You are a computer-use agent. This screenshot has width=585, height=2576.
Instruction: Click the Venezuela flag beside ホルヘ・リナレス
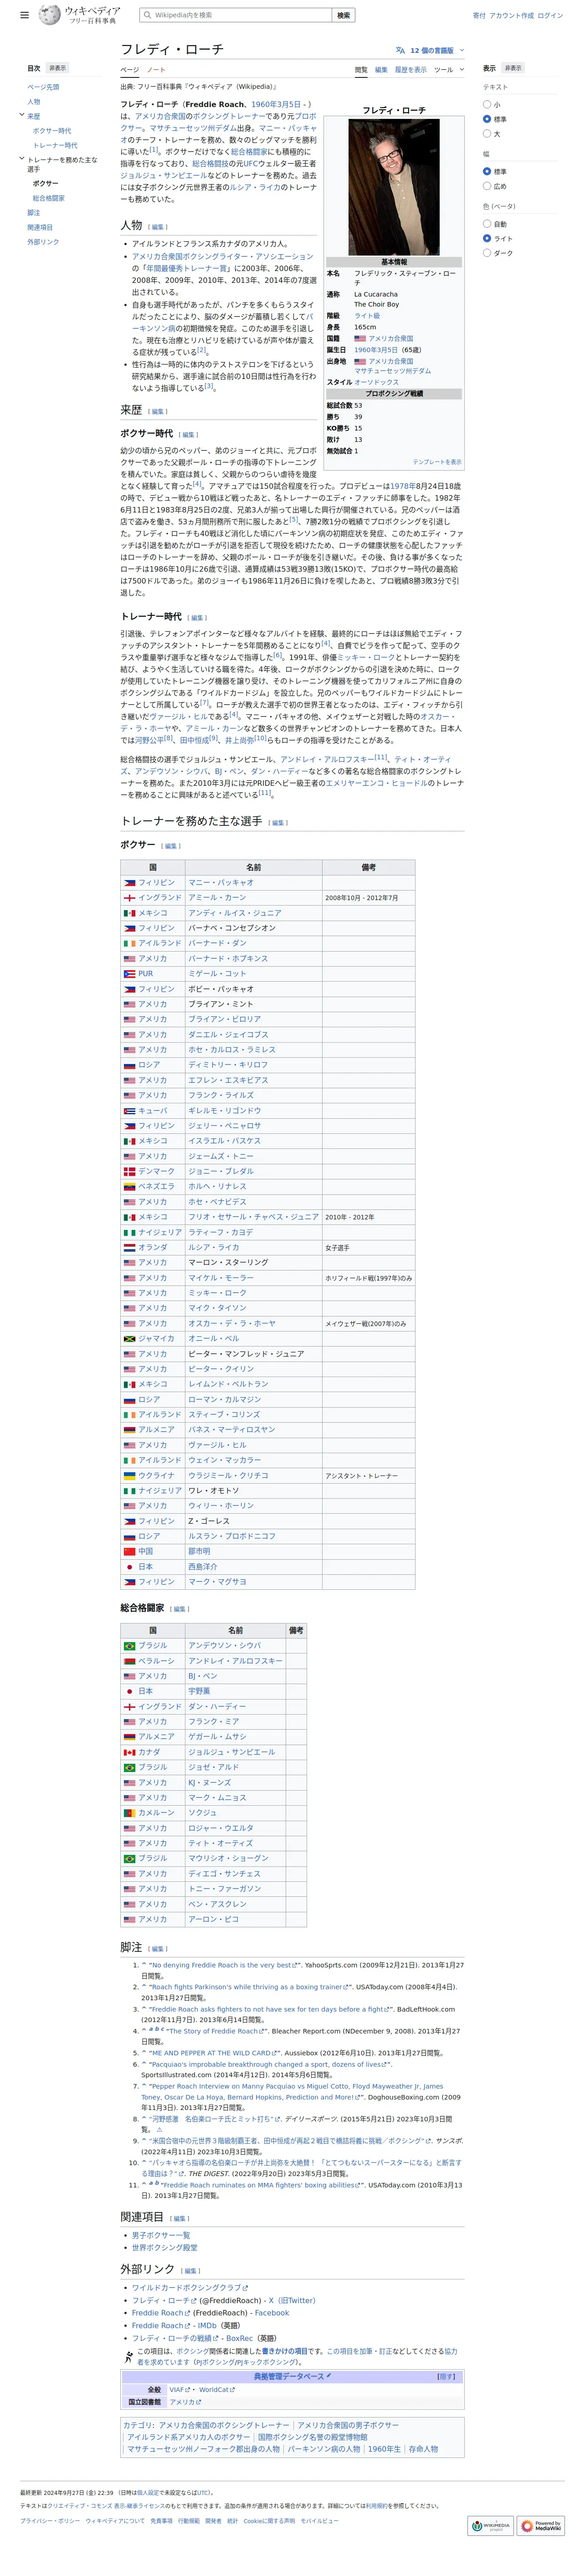tap(130, 1187)
